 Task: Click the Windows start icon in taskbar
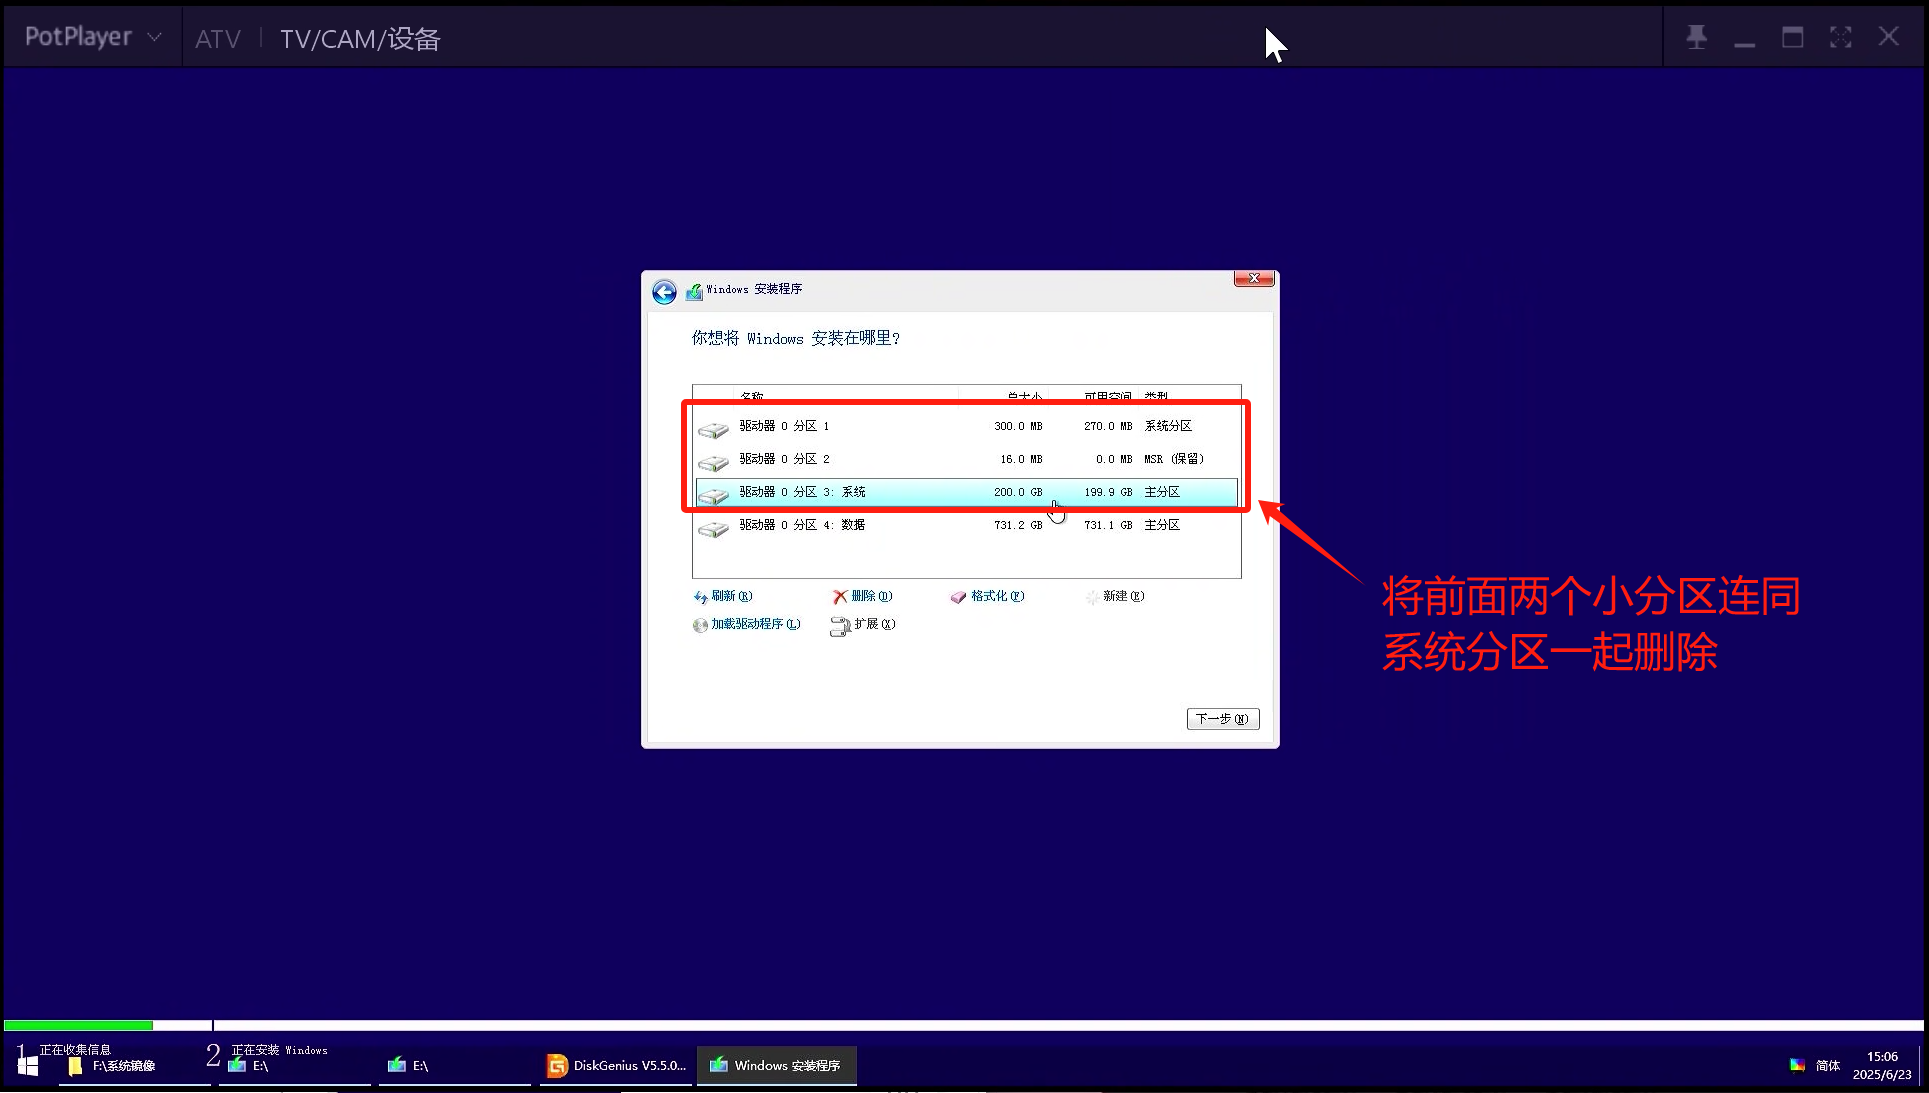28,1066
